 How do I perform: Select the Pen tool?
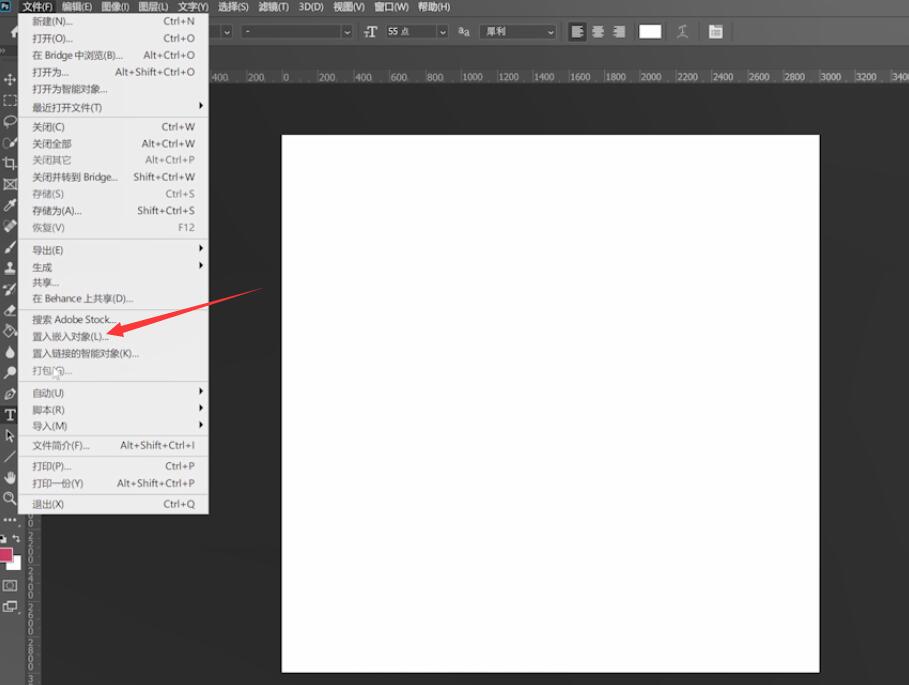pyautogui.click(x=10, y=393)
